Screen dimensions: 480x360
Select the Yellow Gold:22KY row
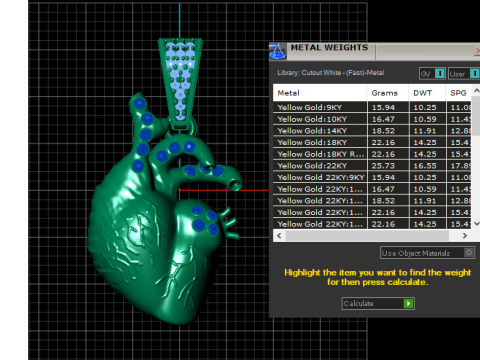click(372, 166)
